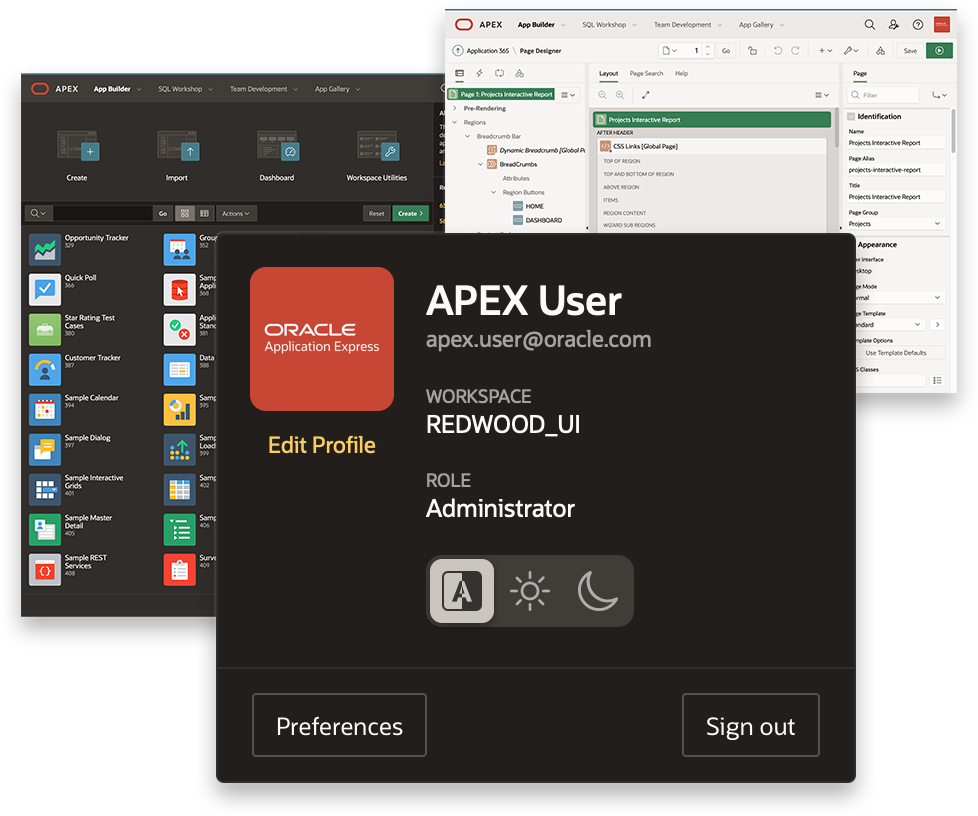978x816 pixels.
Task: Open the wrench Utilities menu in toolbar
Action: coord(851,51)
